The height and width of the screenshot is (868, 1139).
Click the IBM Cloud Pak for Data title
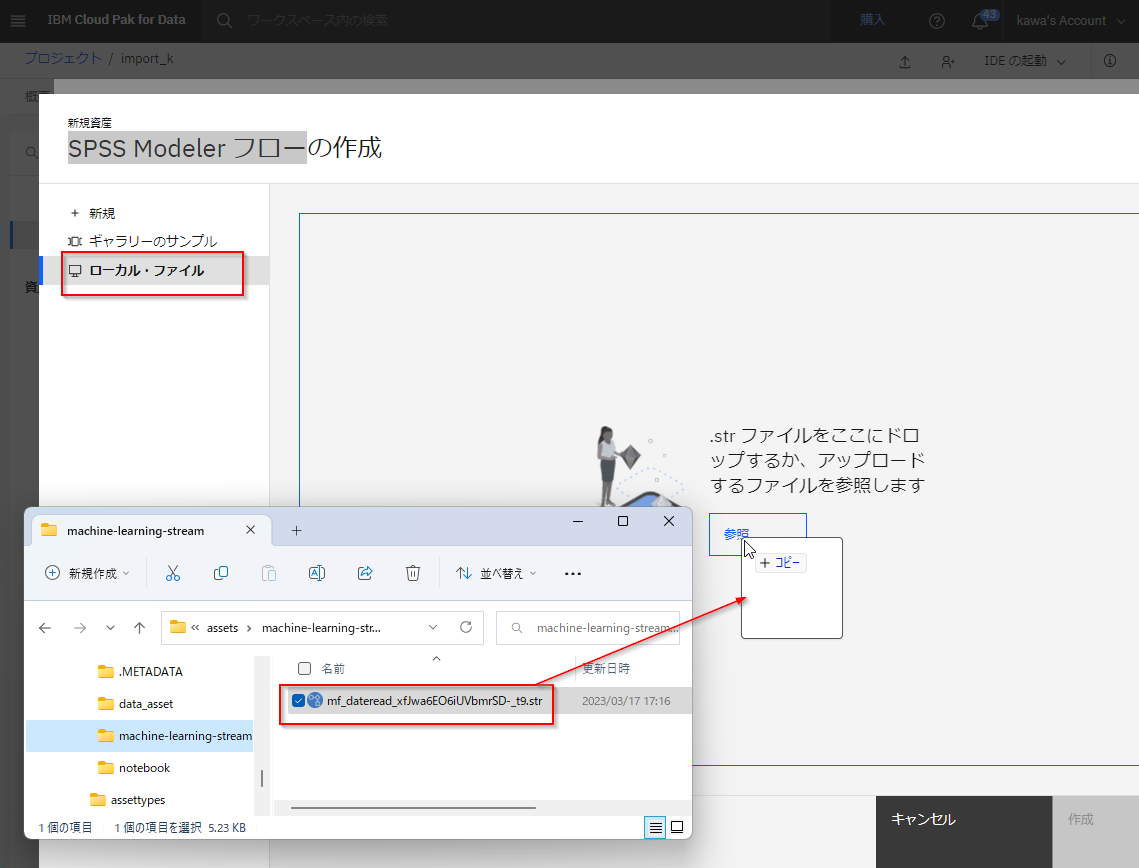(x=116, y=20)
